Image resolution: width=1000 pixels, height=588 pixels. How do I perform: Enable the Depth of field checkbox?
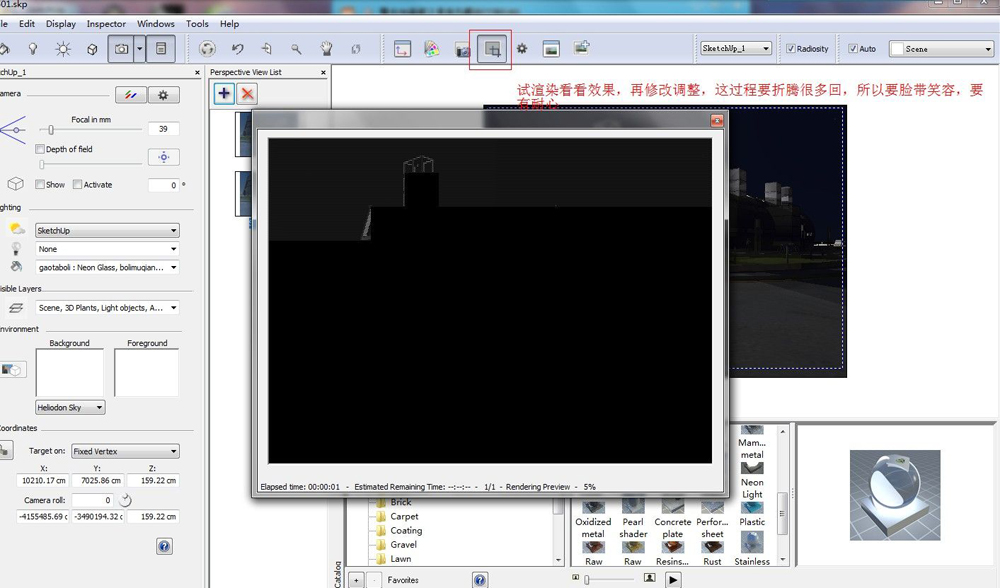pos(41,149)
